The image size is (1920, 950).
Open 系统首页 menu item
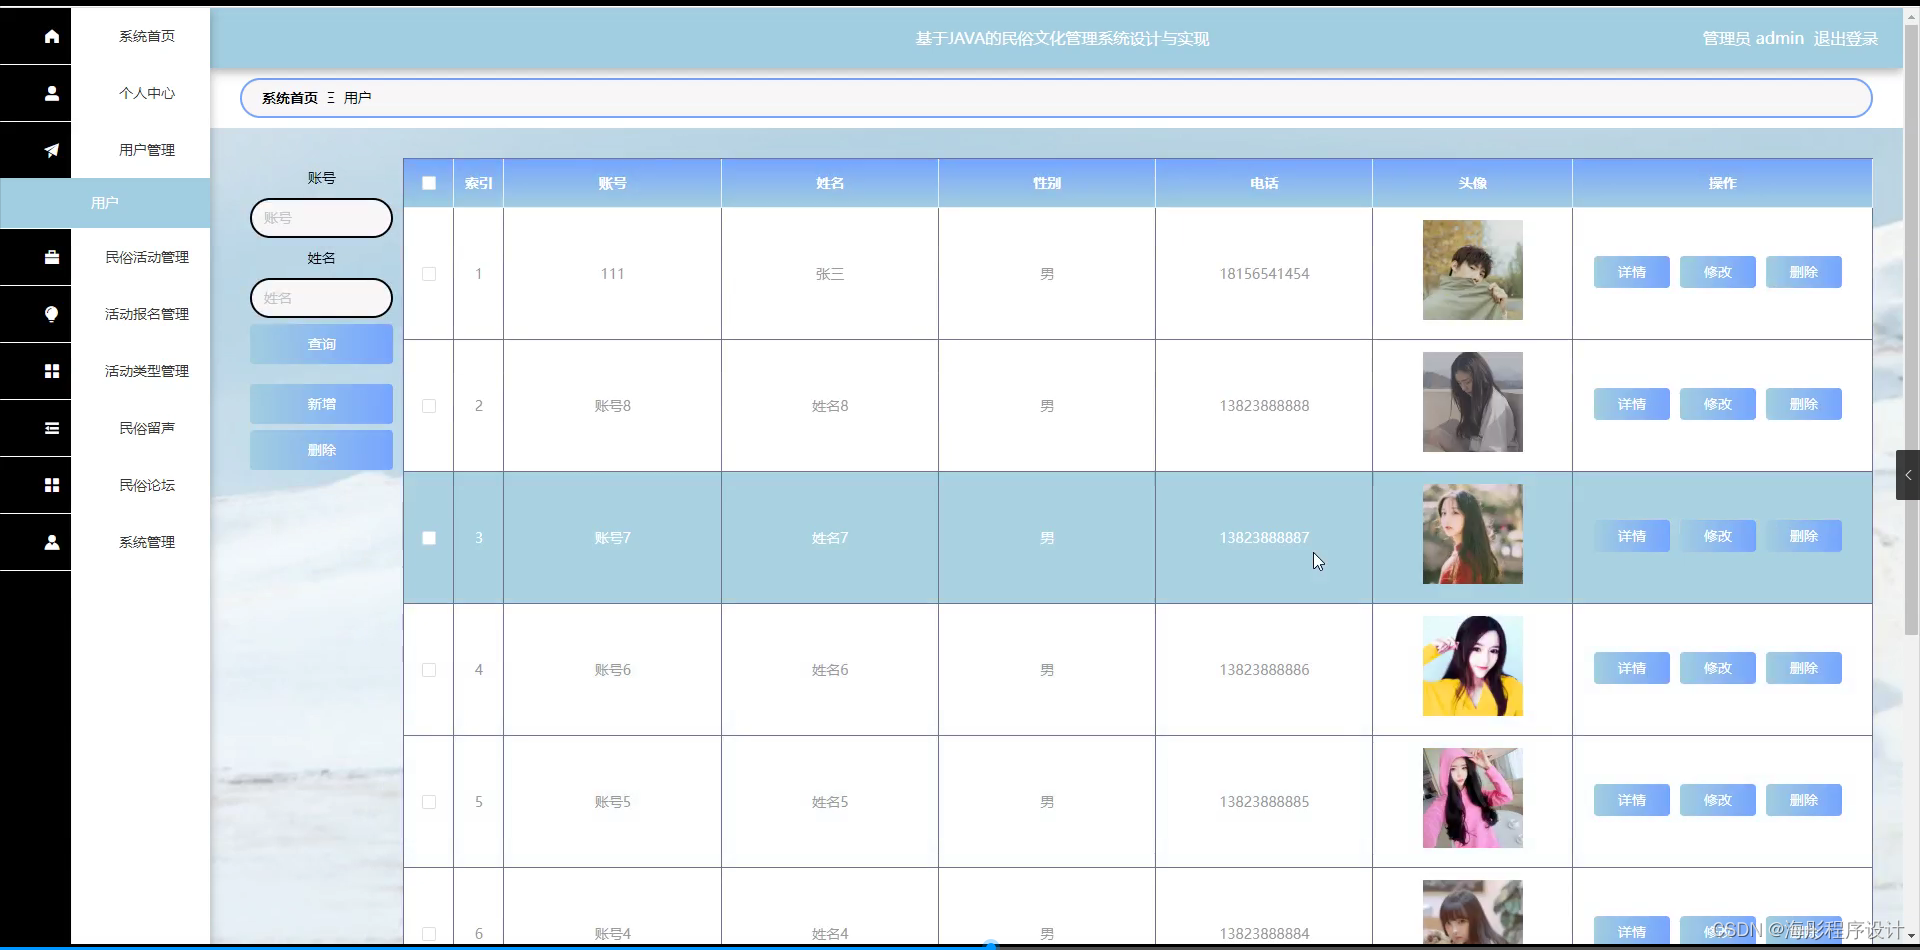pos(147,36)
